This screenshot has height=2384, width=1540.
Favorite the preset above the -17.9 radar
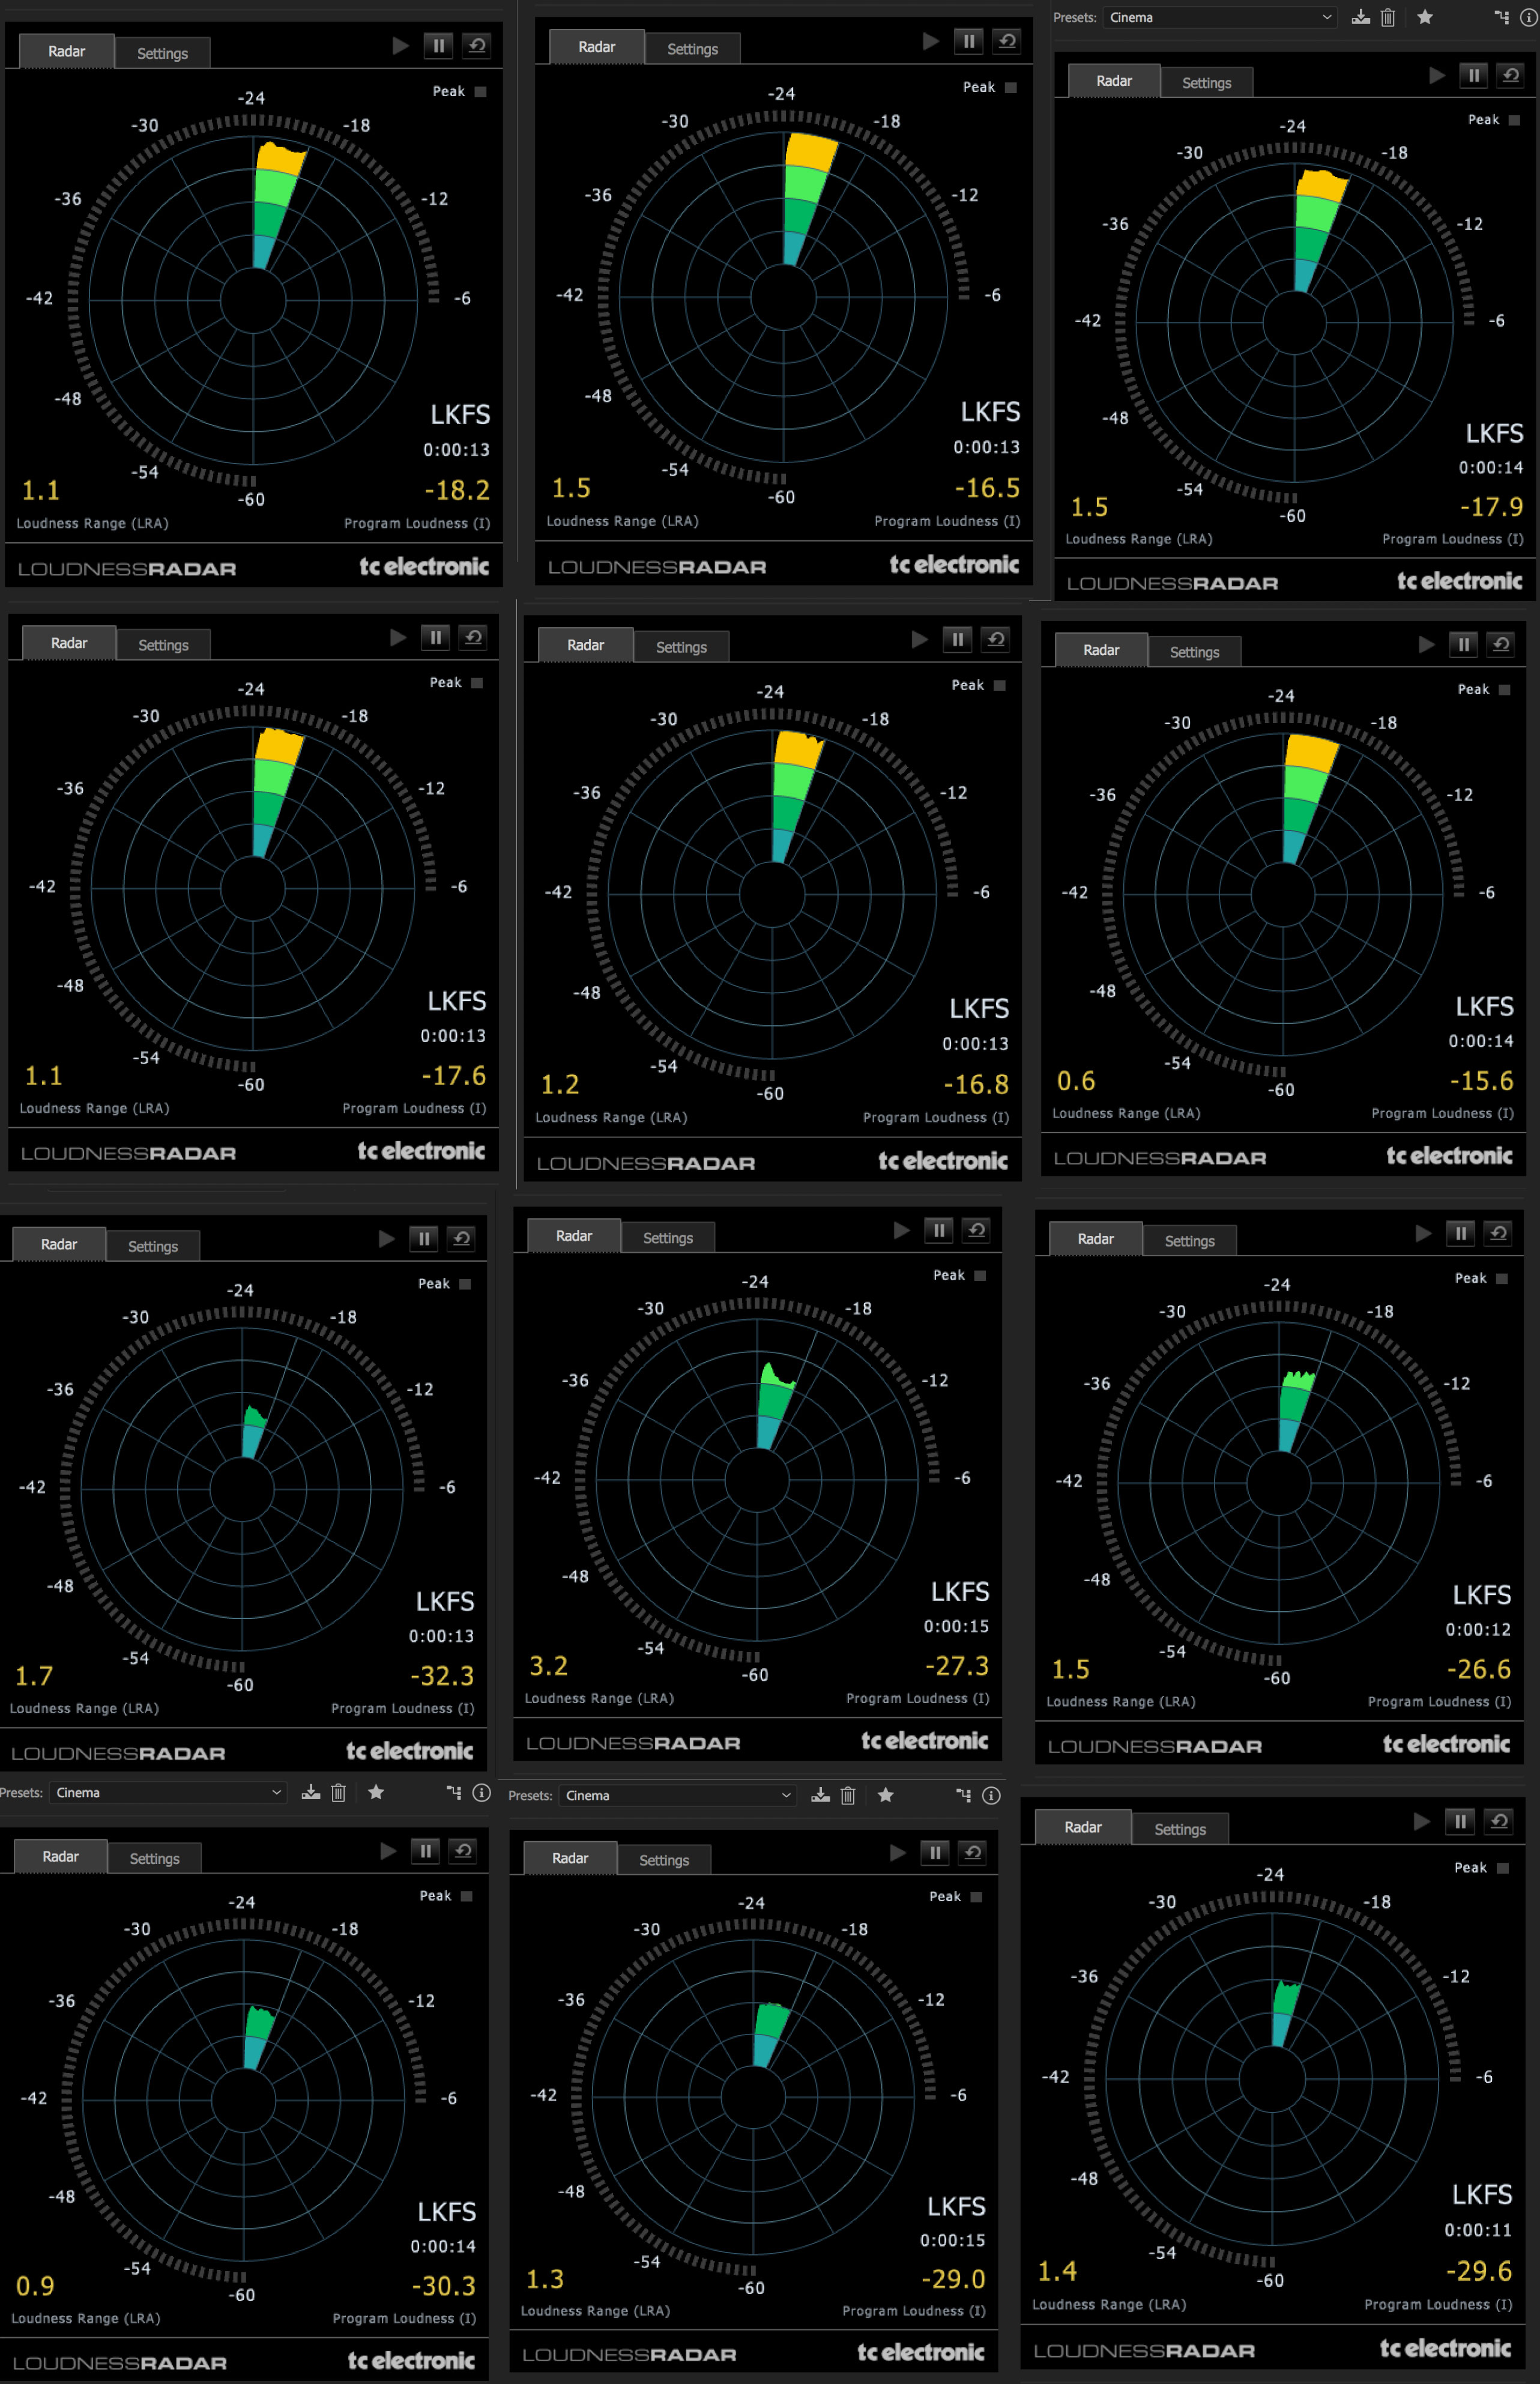pos(1425,17)
